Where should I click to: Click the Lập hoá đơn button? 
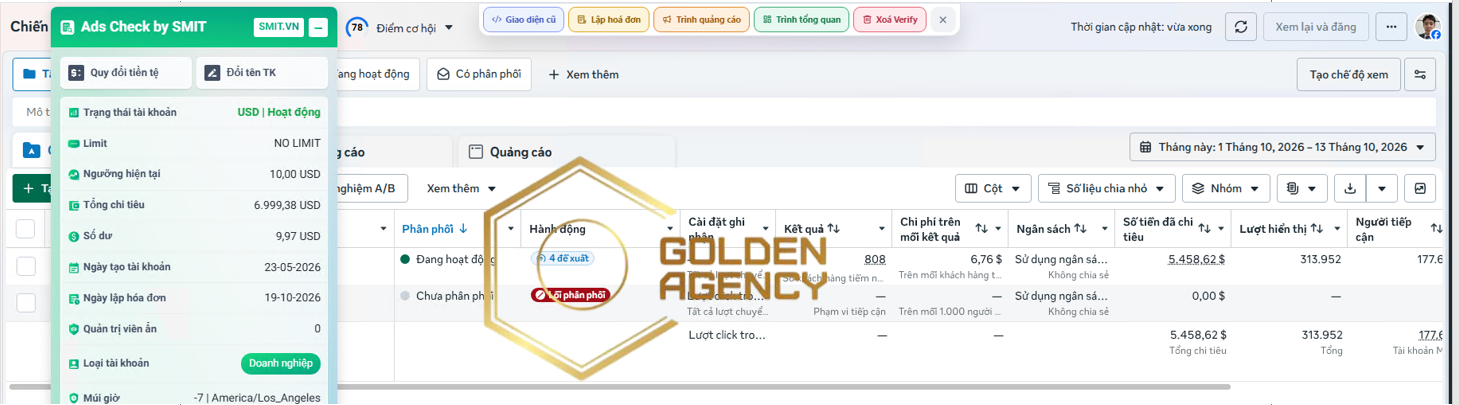tap(608, 19)
